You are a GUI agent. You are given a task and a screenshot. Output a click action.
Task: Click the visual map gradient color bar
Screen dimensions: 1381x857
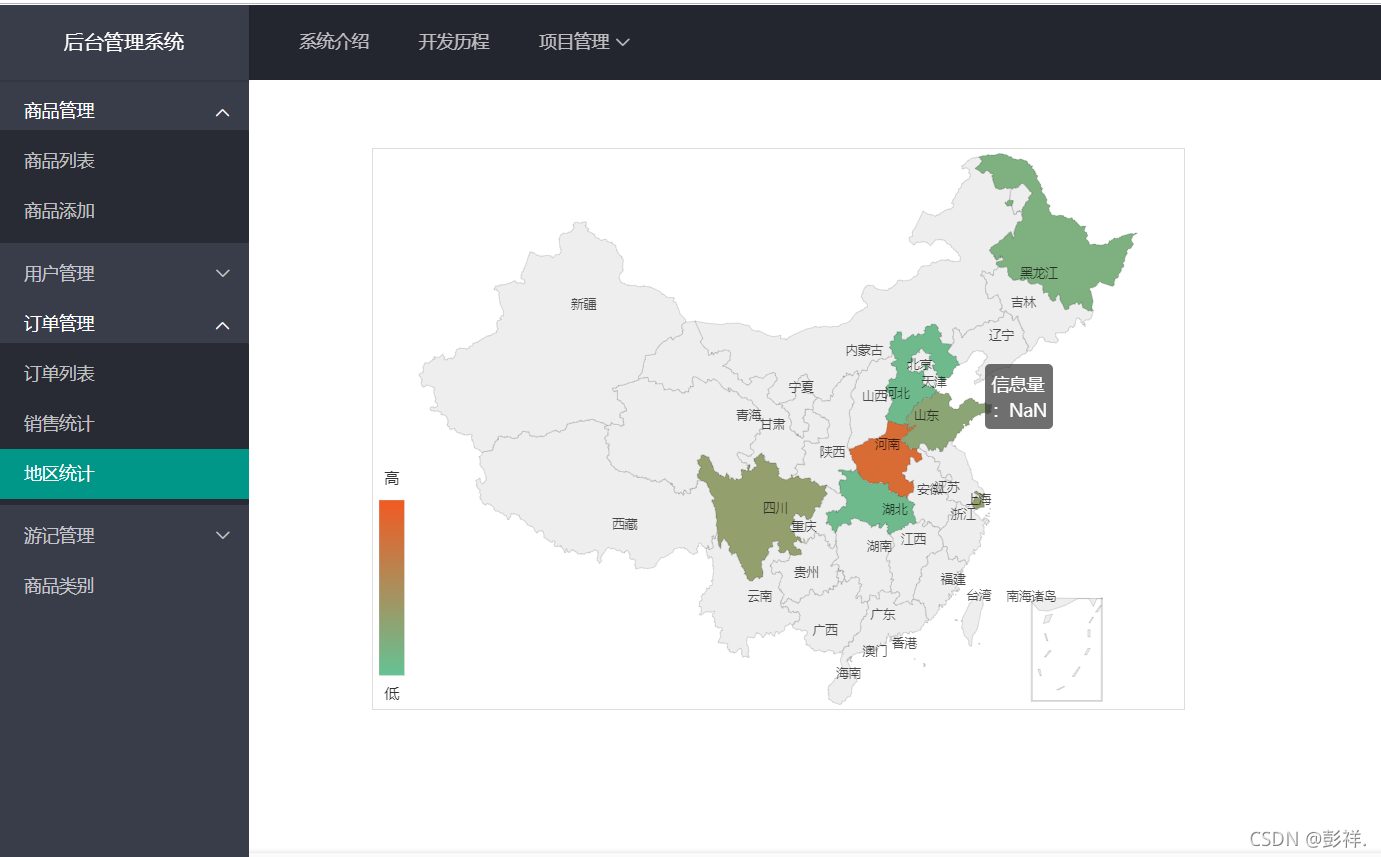click(x=392, y=587)
